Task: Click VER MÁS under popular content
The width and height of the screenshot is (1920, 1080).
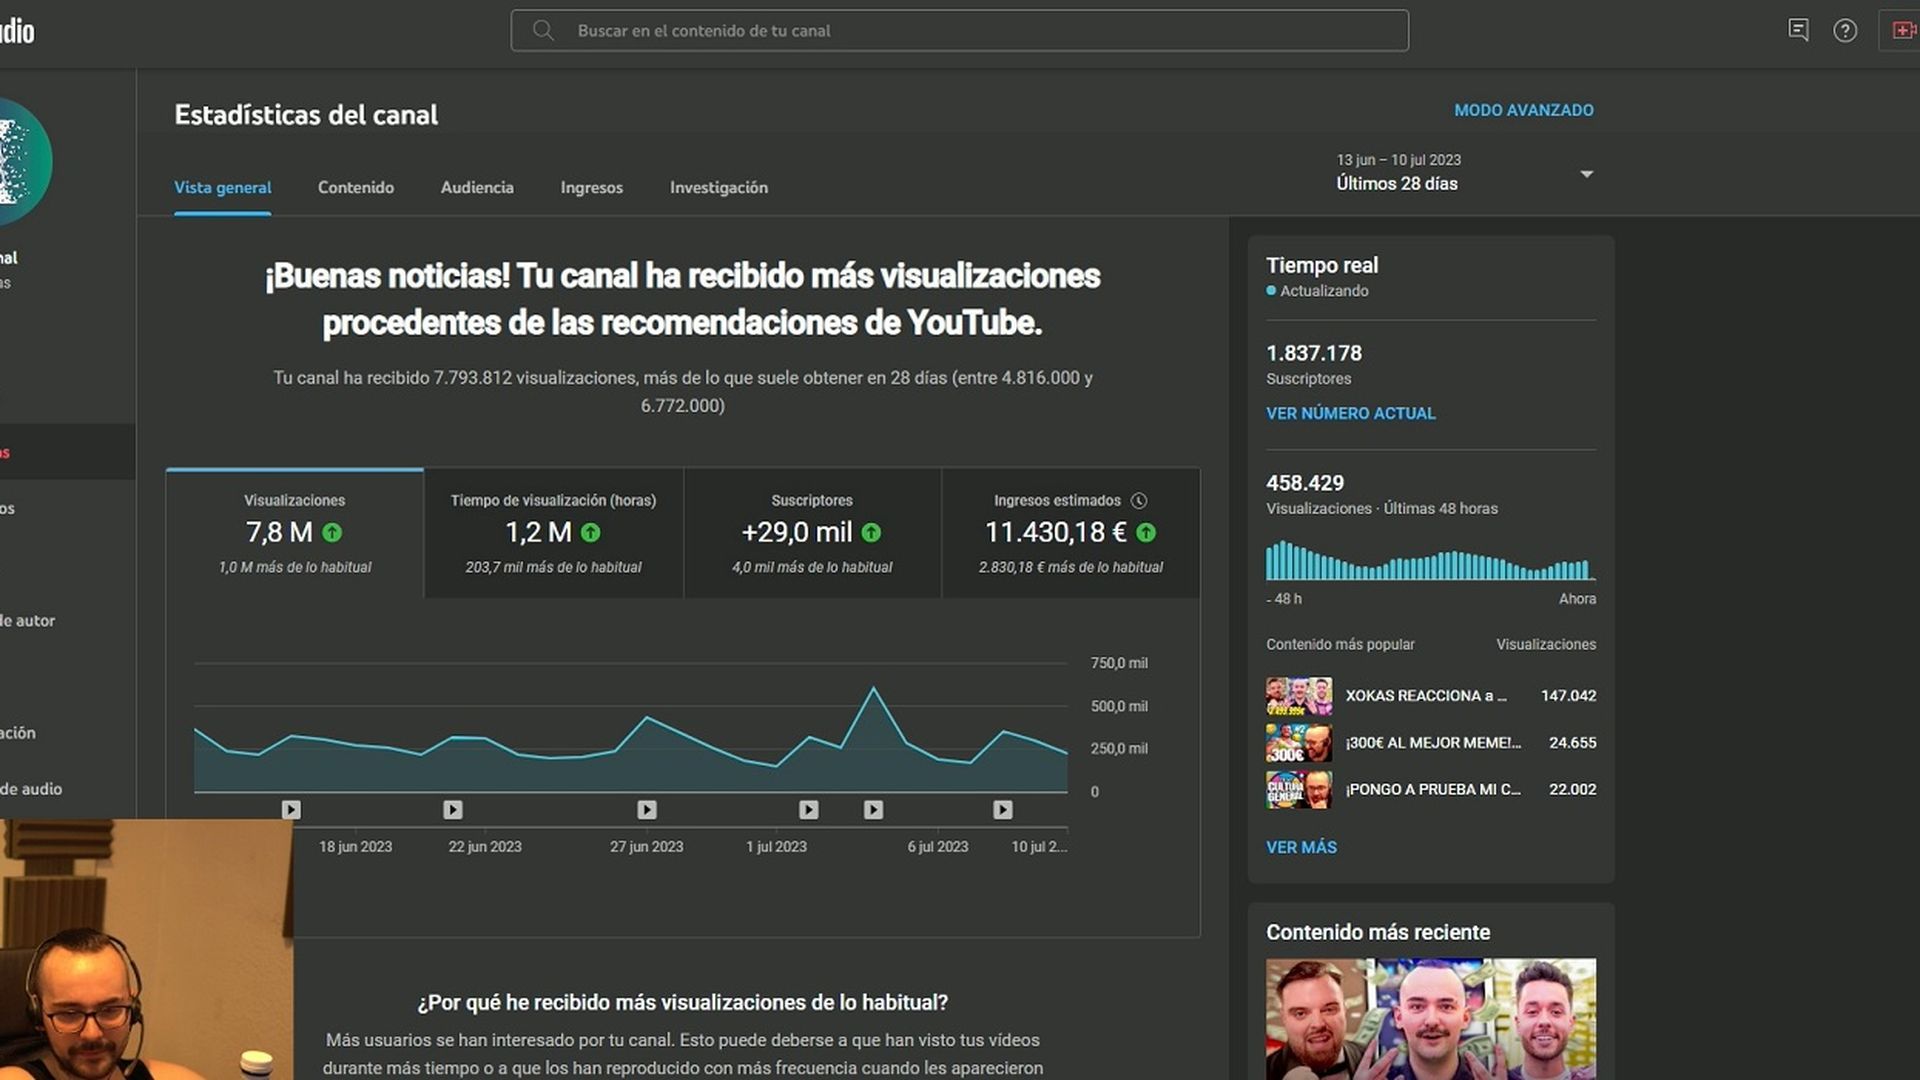Action: (x=1301, y=847)
